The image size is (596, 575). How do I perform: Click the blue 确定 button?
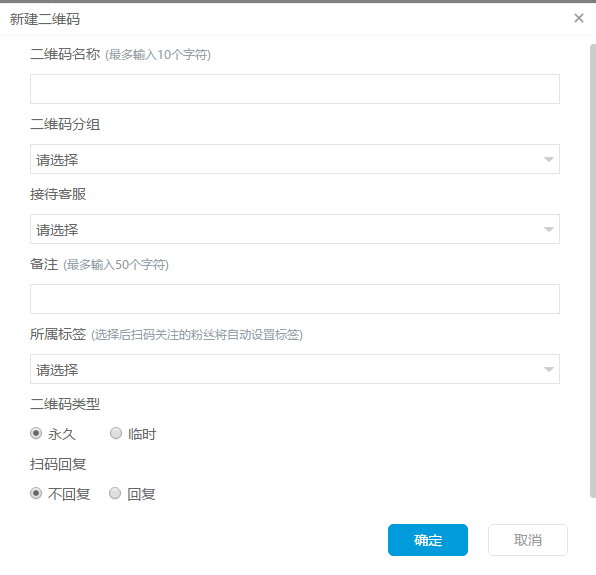tap(428, 540)
